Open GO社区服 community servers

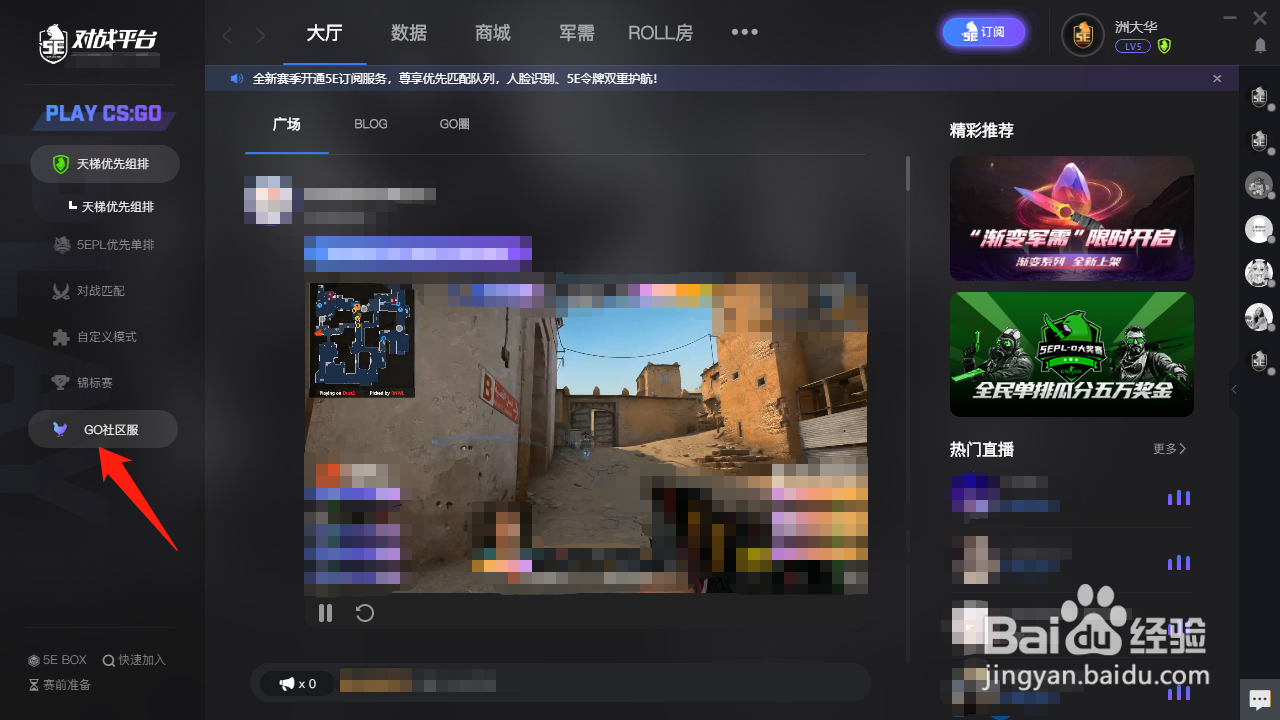(x=103, y=429)
